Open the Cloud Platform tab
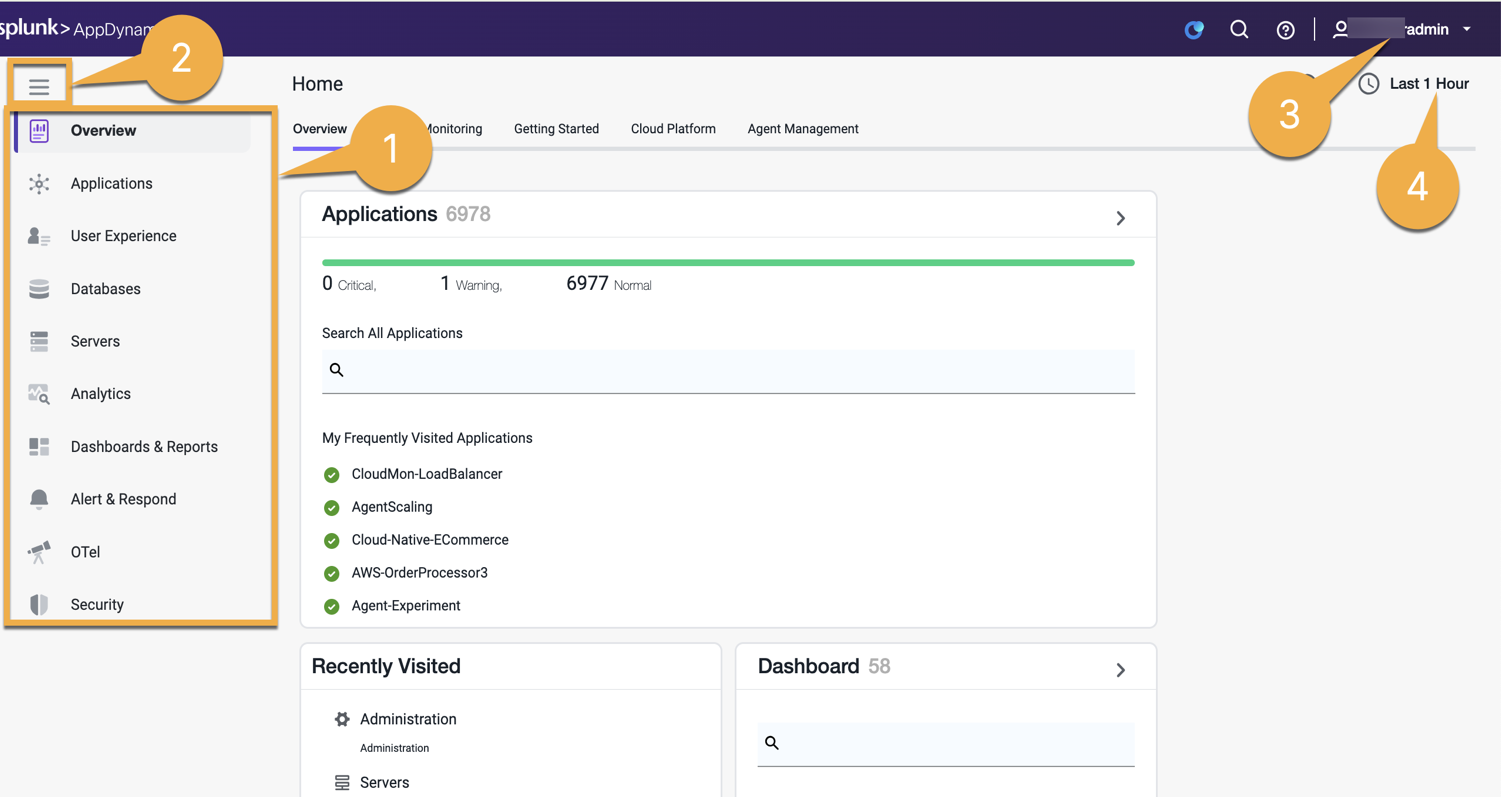This screenshot has height=797, width=1501. point(673,129)
